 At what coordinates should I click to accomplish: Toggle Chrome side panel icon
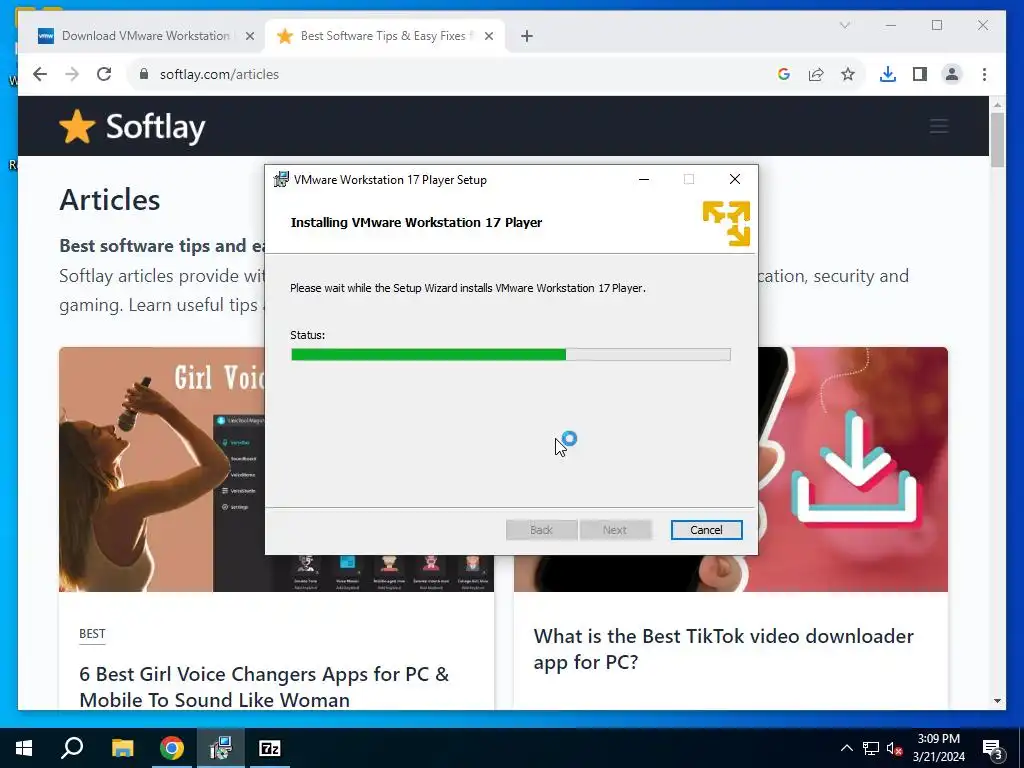pos(920,74)
